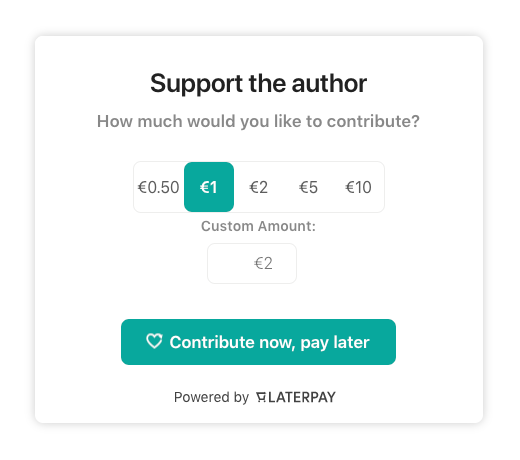The image size is (520, 460).
Task: Click into the Custom Amount input field
Action: [x=252, y=263]
